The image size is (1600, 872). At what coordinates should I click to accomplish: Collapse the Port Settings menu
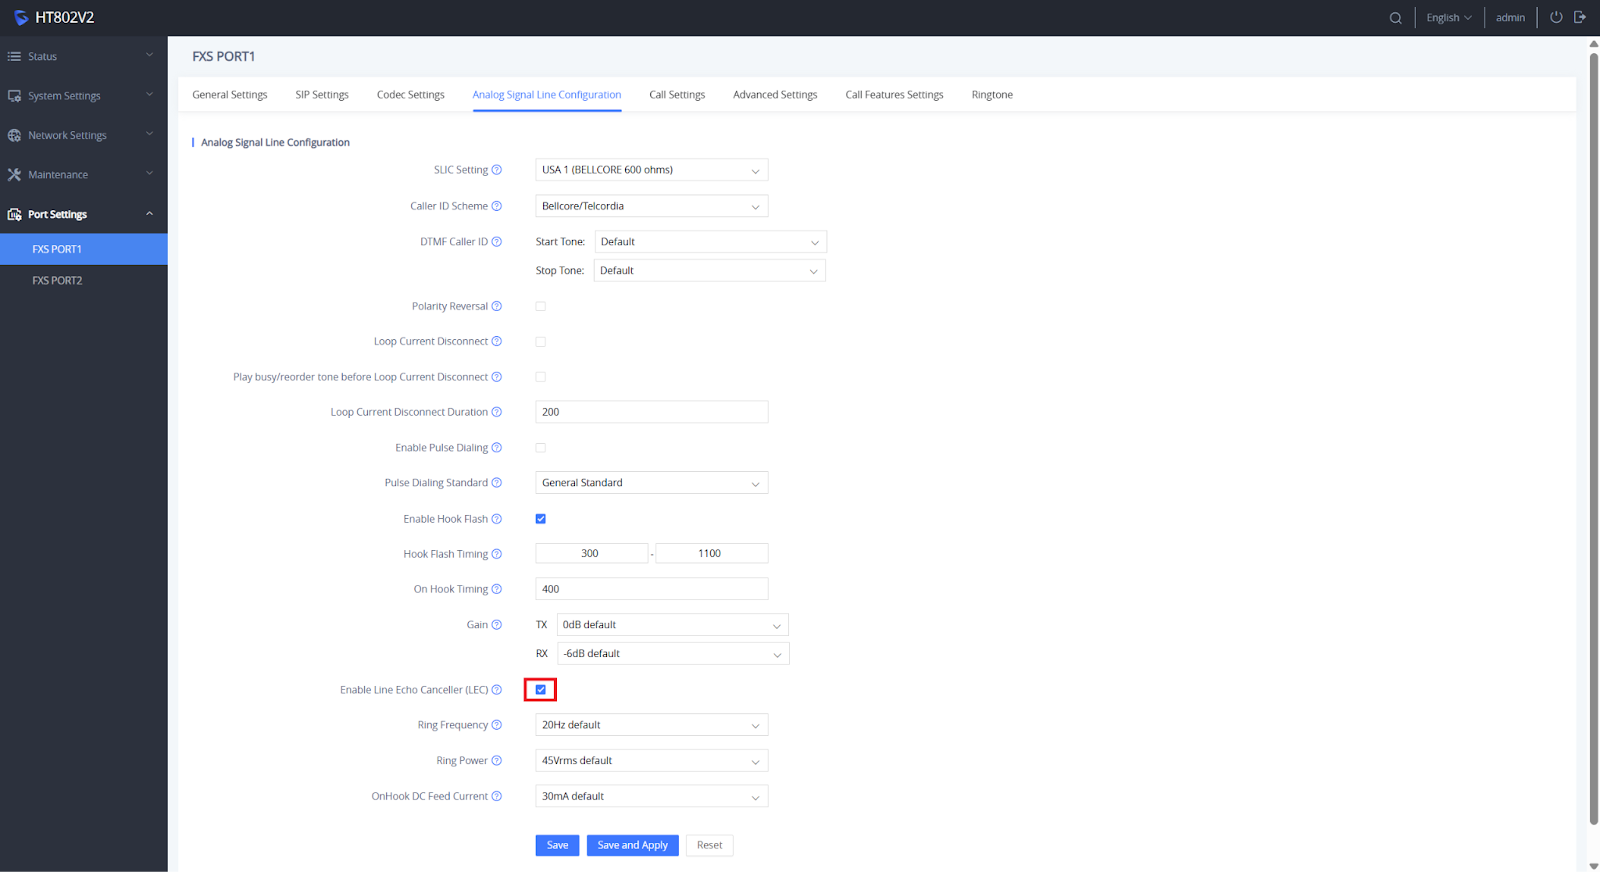pyautogui.click(x=84, y=214)
